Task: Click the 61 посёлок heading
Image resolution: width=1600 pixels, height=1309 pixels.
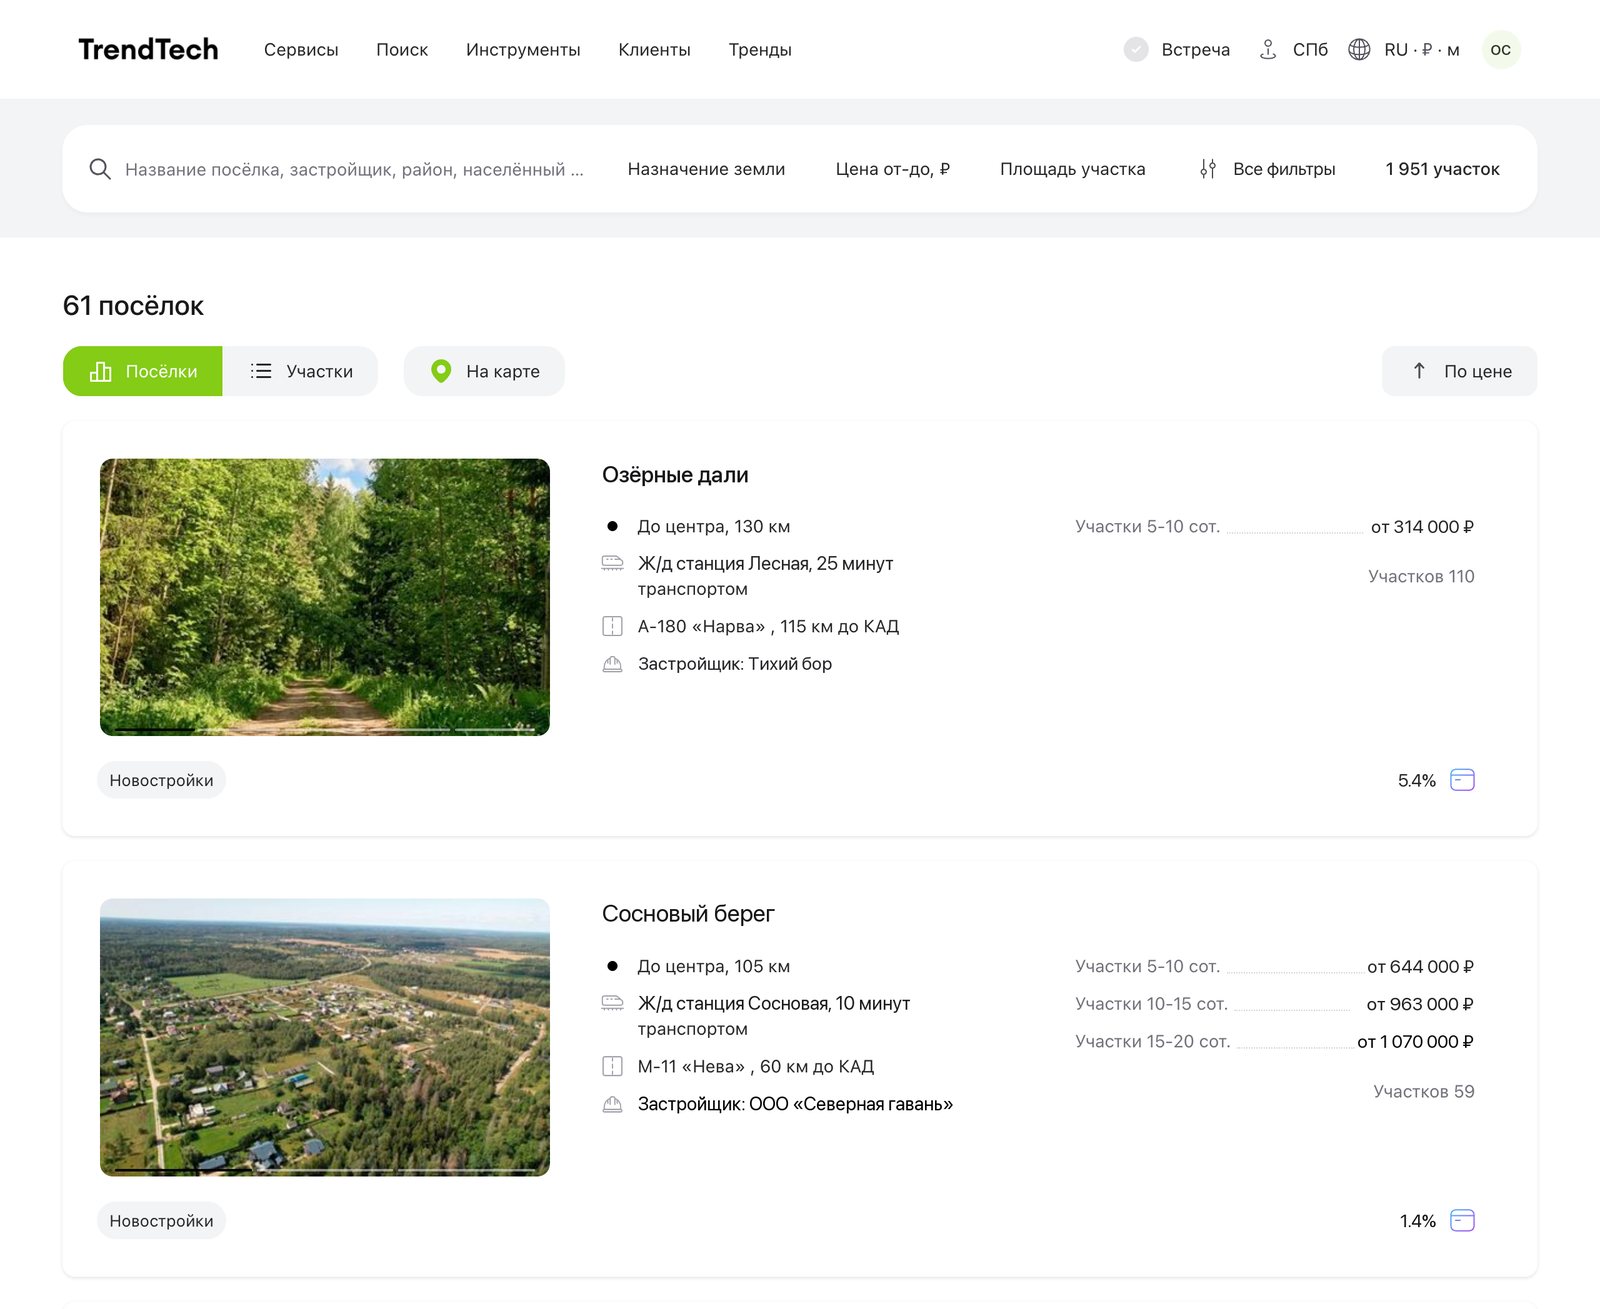Action: (x=133, y=306)
